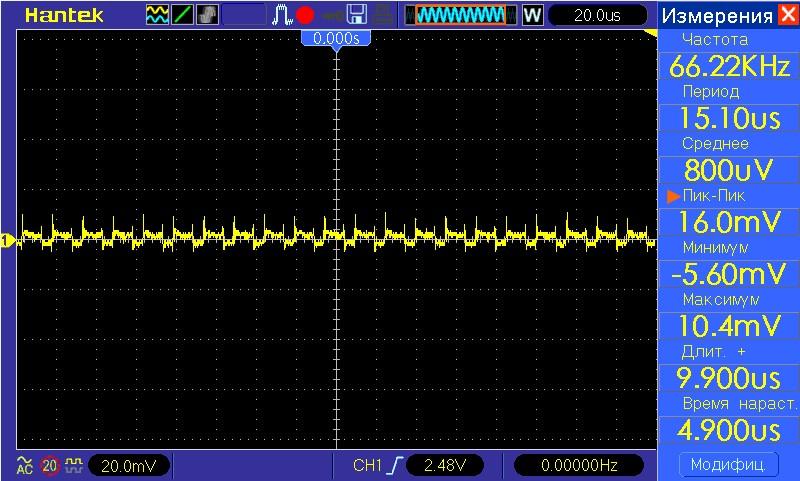Screen dimensions: 800x481
Task: Select the Частота measurement label
Action: tap(715, 39)
